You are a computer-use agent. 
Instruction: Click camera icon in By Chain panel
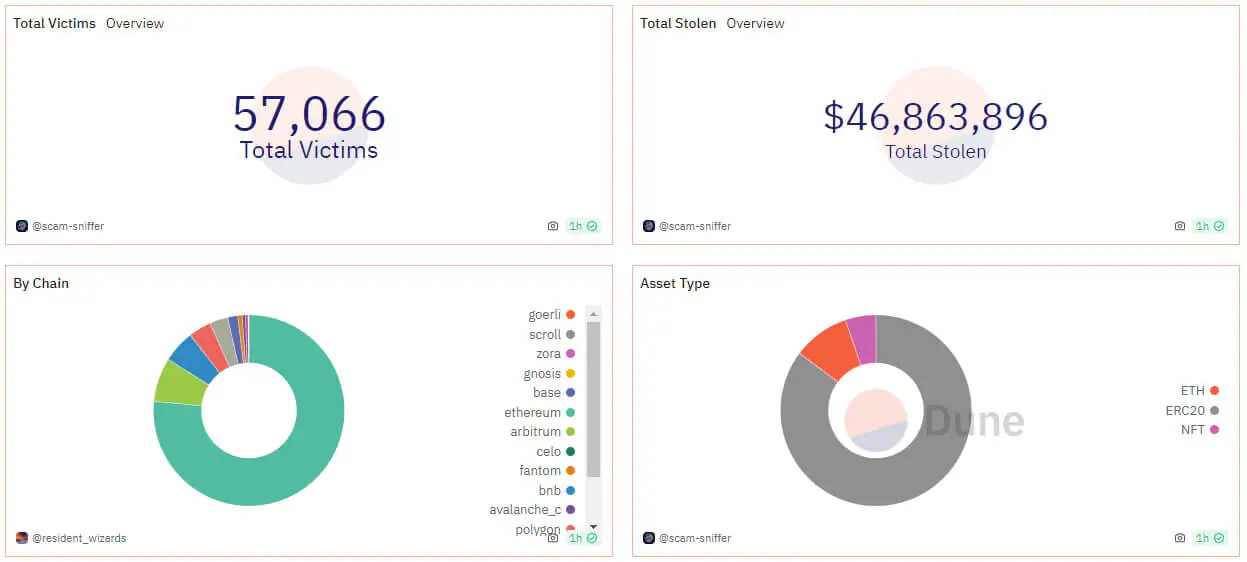click(553, 538)
